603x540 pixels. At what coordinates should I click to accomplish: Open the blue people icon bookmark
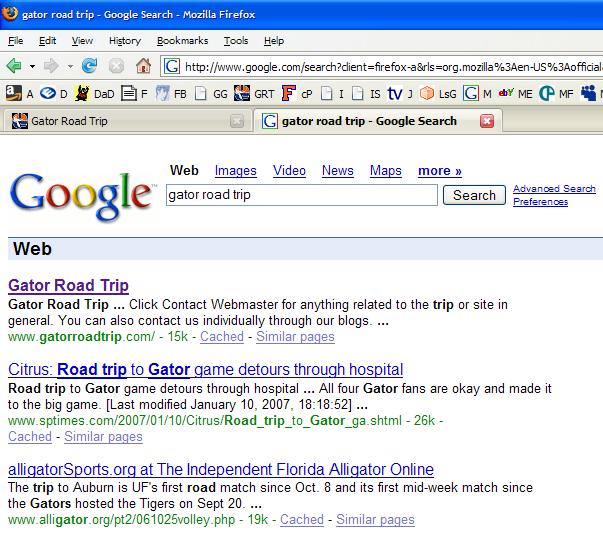pos(591,93)
